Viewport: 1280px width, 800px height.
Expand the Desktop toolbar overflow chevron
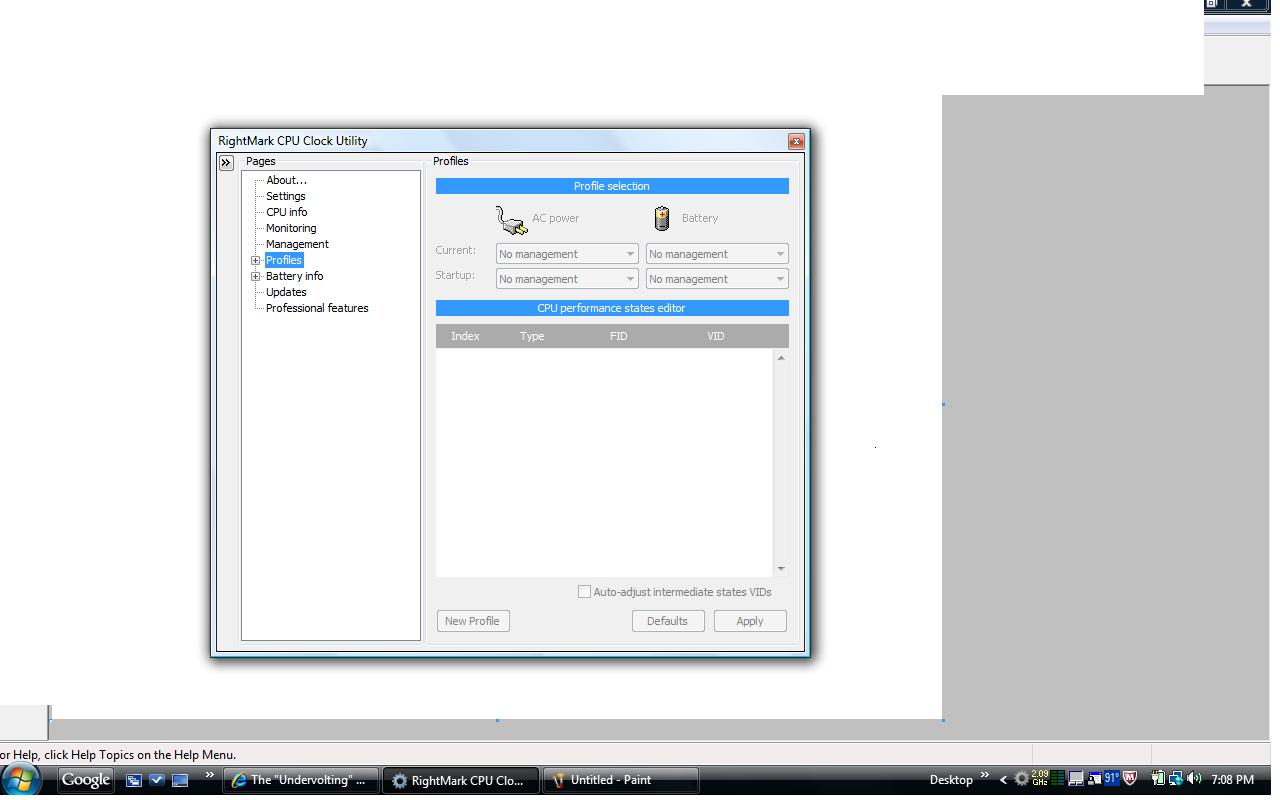tap(984, 775)
